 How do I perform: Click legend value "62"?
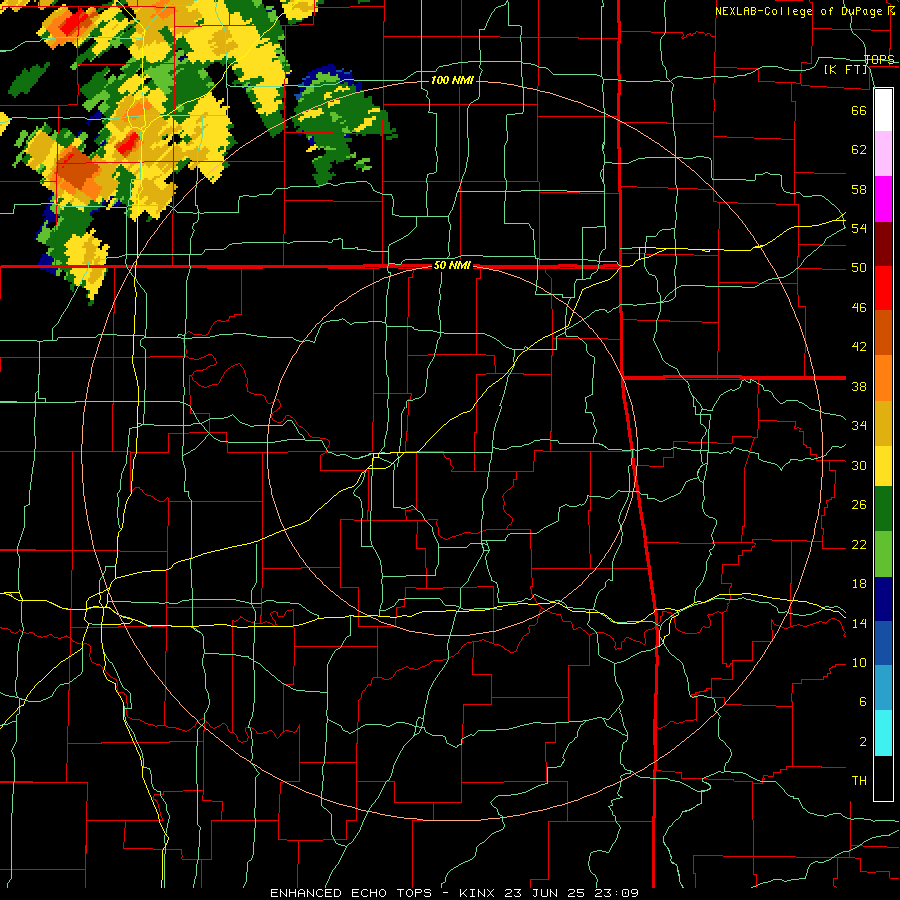pyautogui.click(x=859, y=150)
